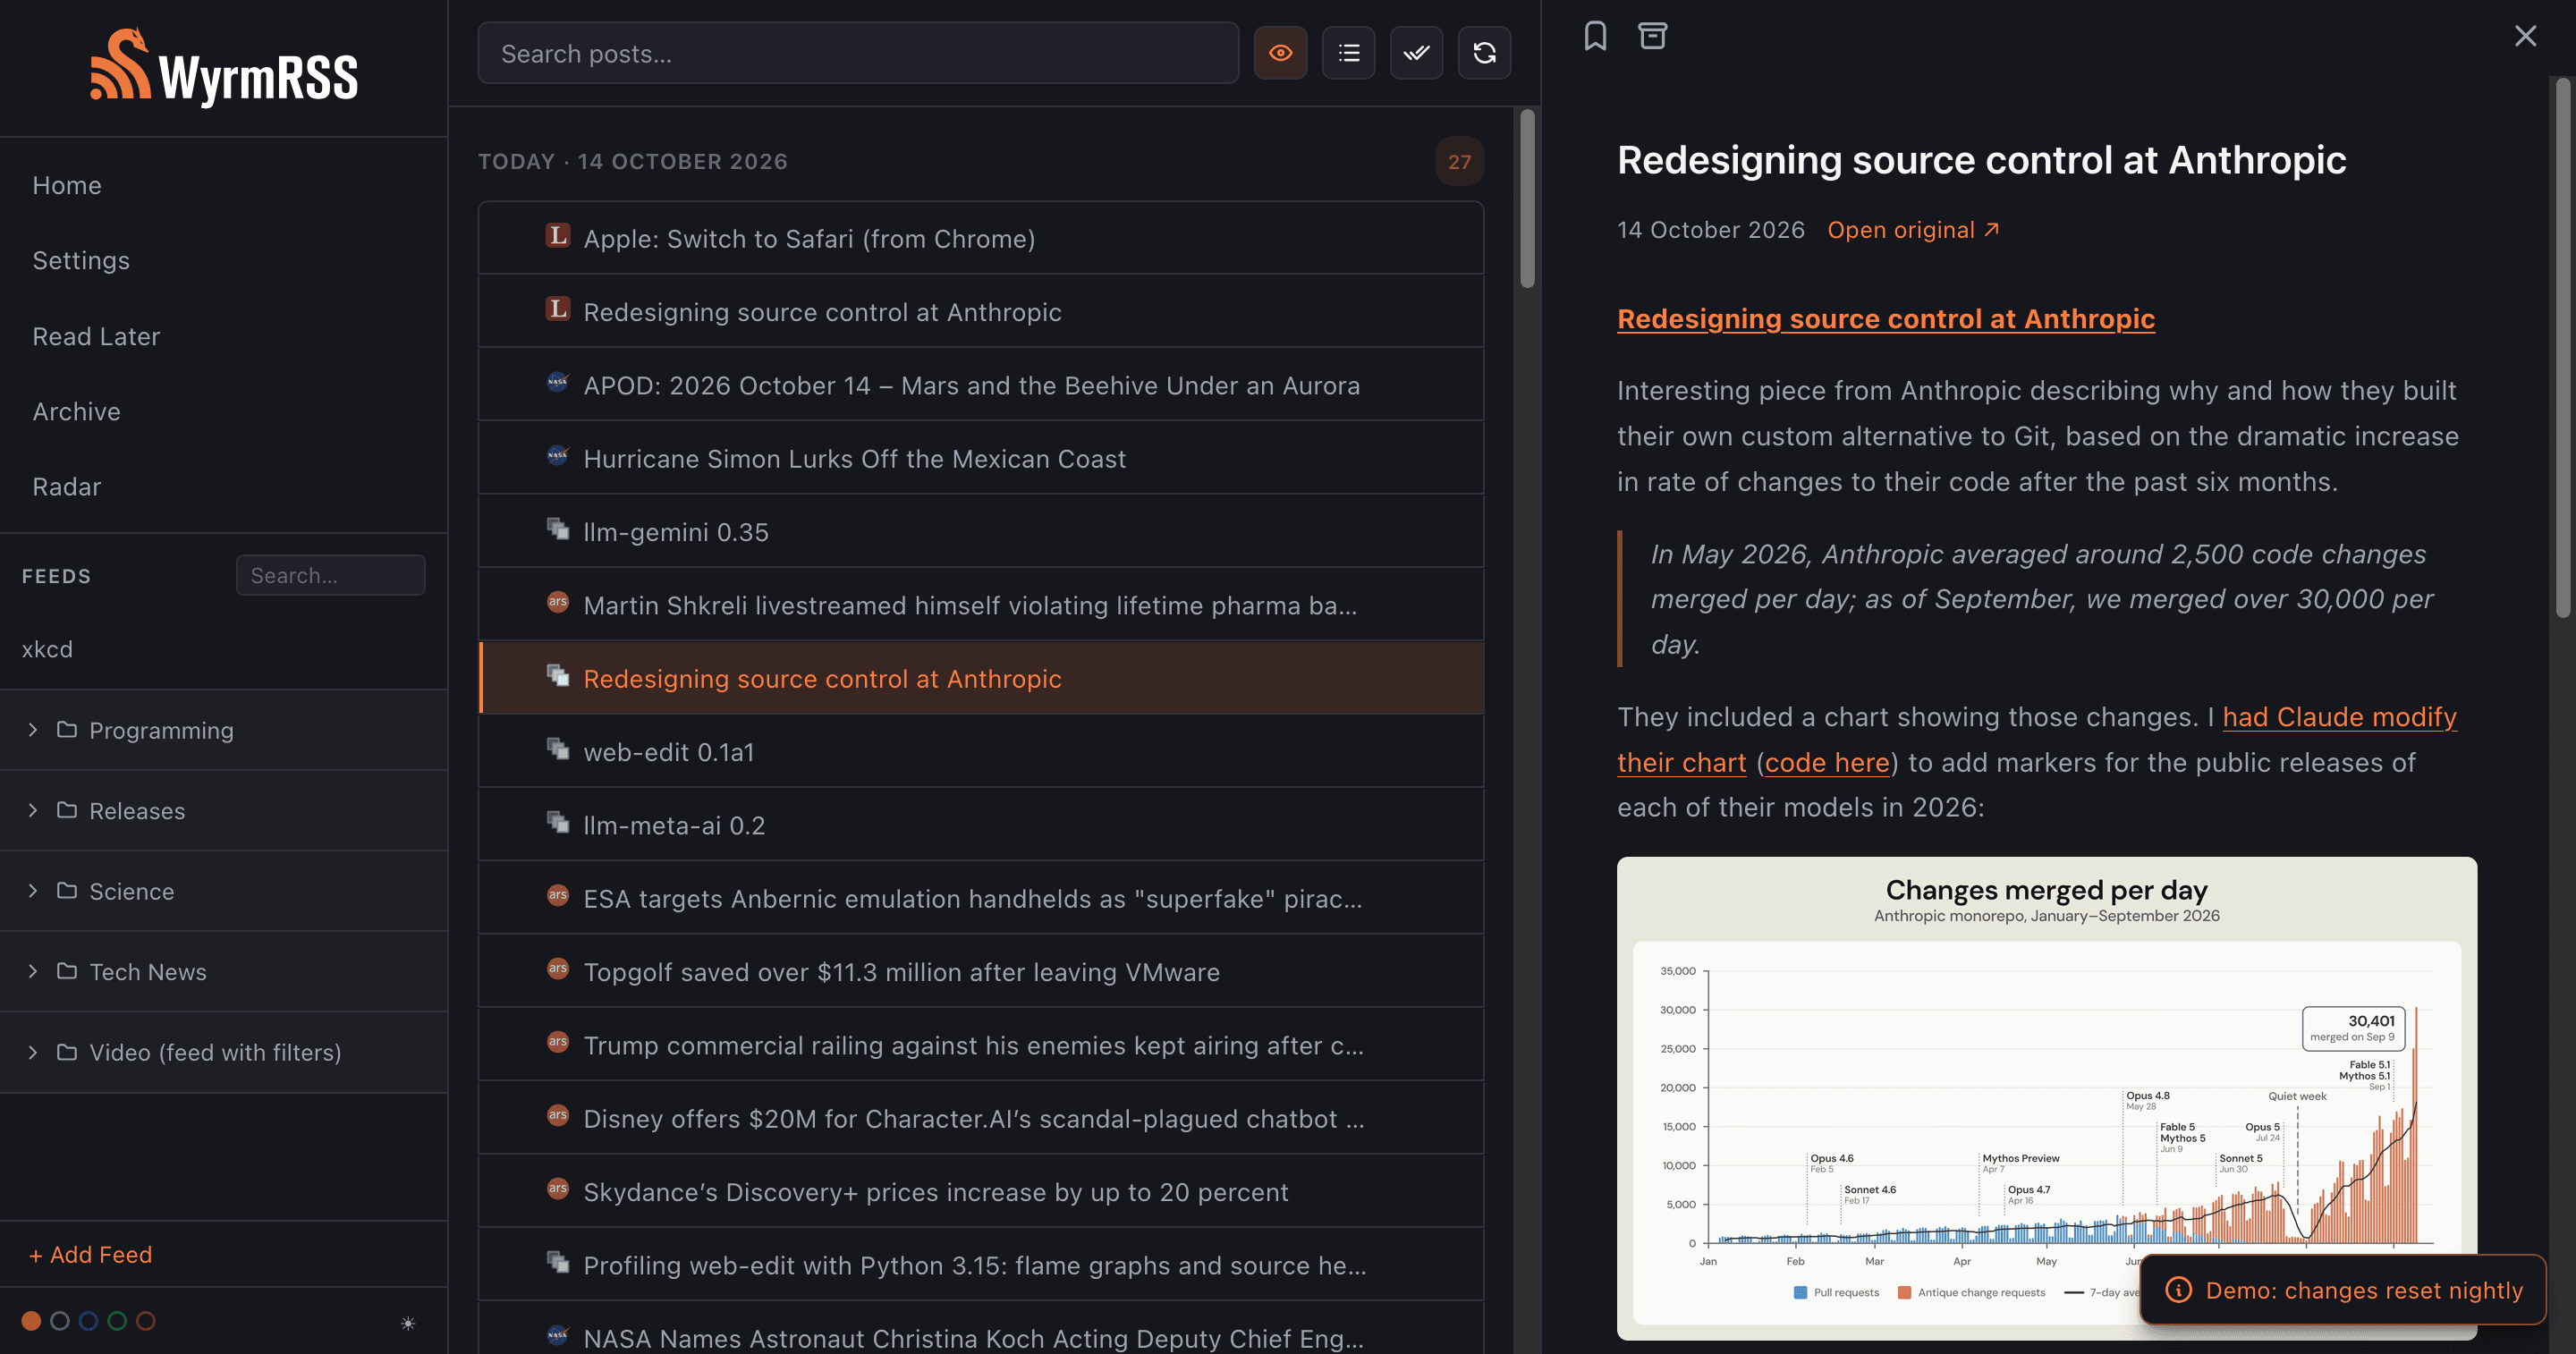Viewport: 2576px width, 1354px height.
Task: Open the Archive section
Action: [x=76, y=411]
